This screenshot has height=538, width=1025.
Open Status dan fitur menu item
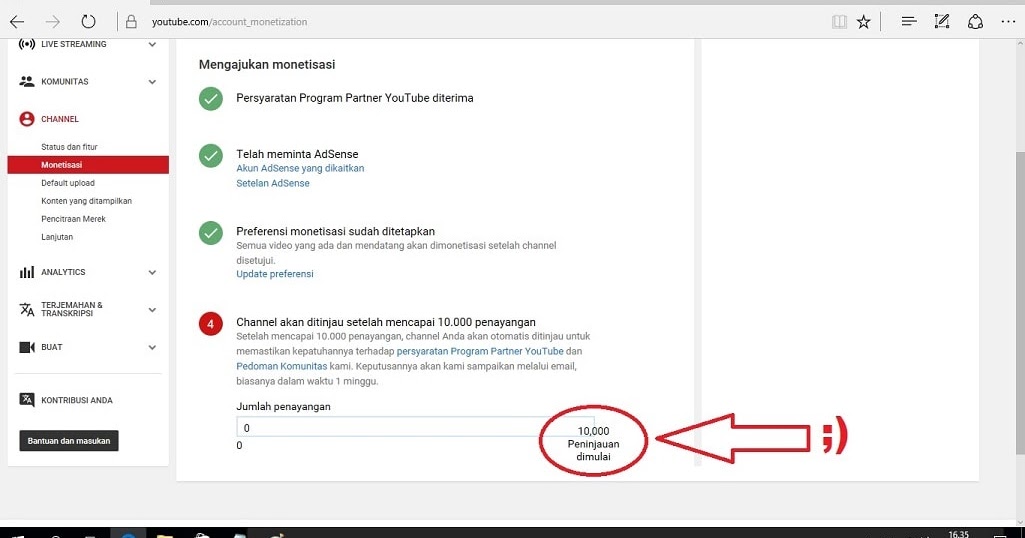coord(69,147)
